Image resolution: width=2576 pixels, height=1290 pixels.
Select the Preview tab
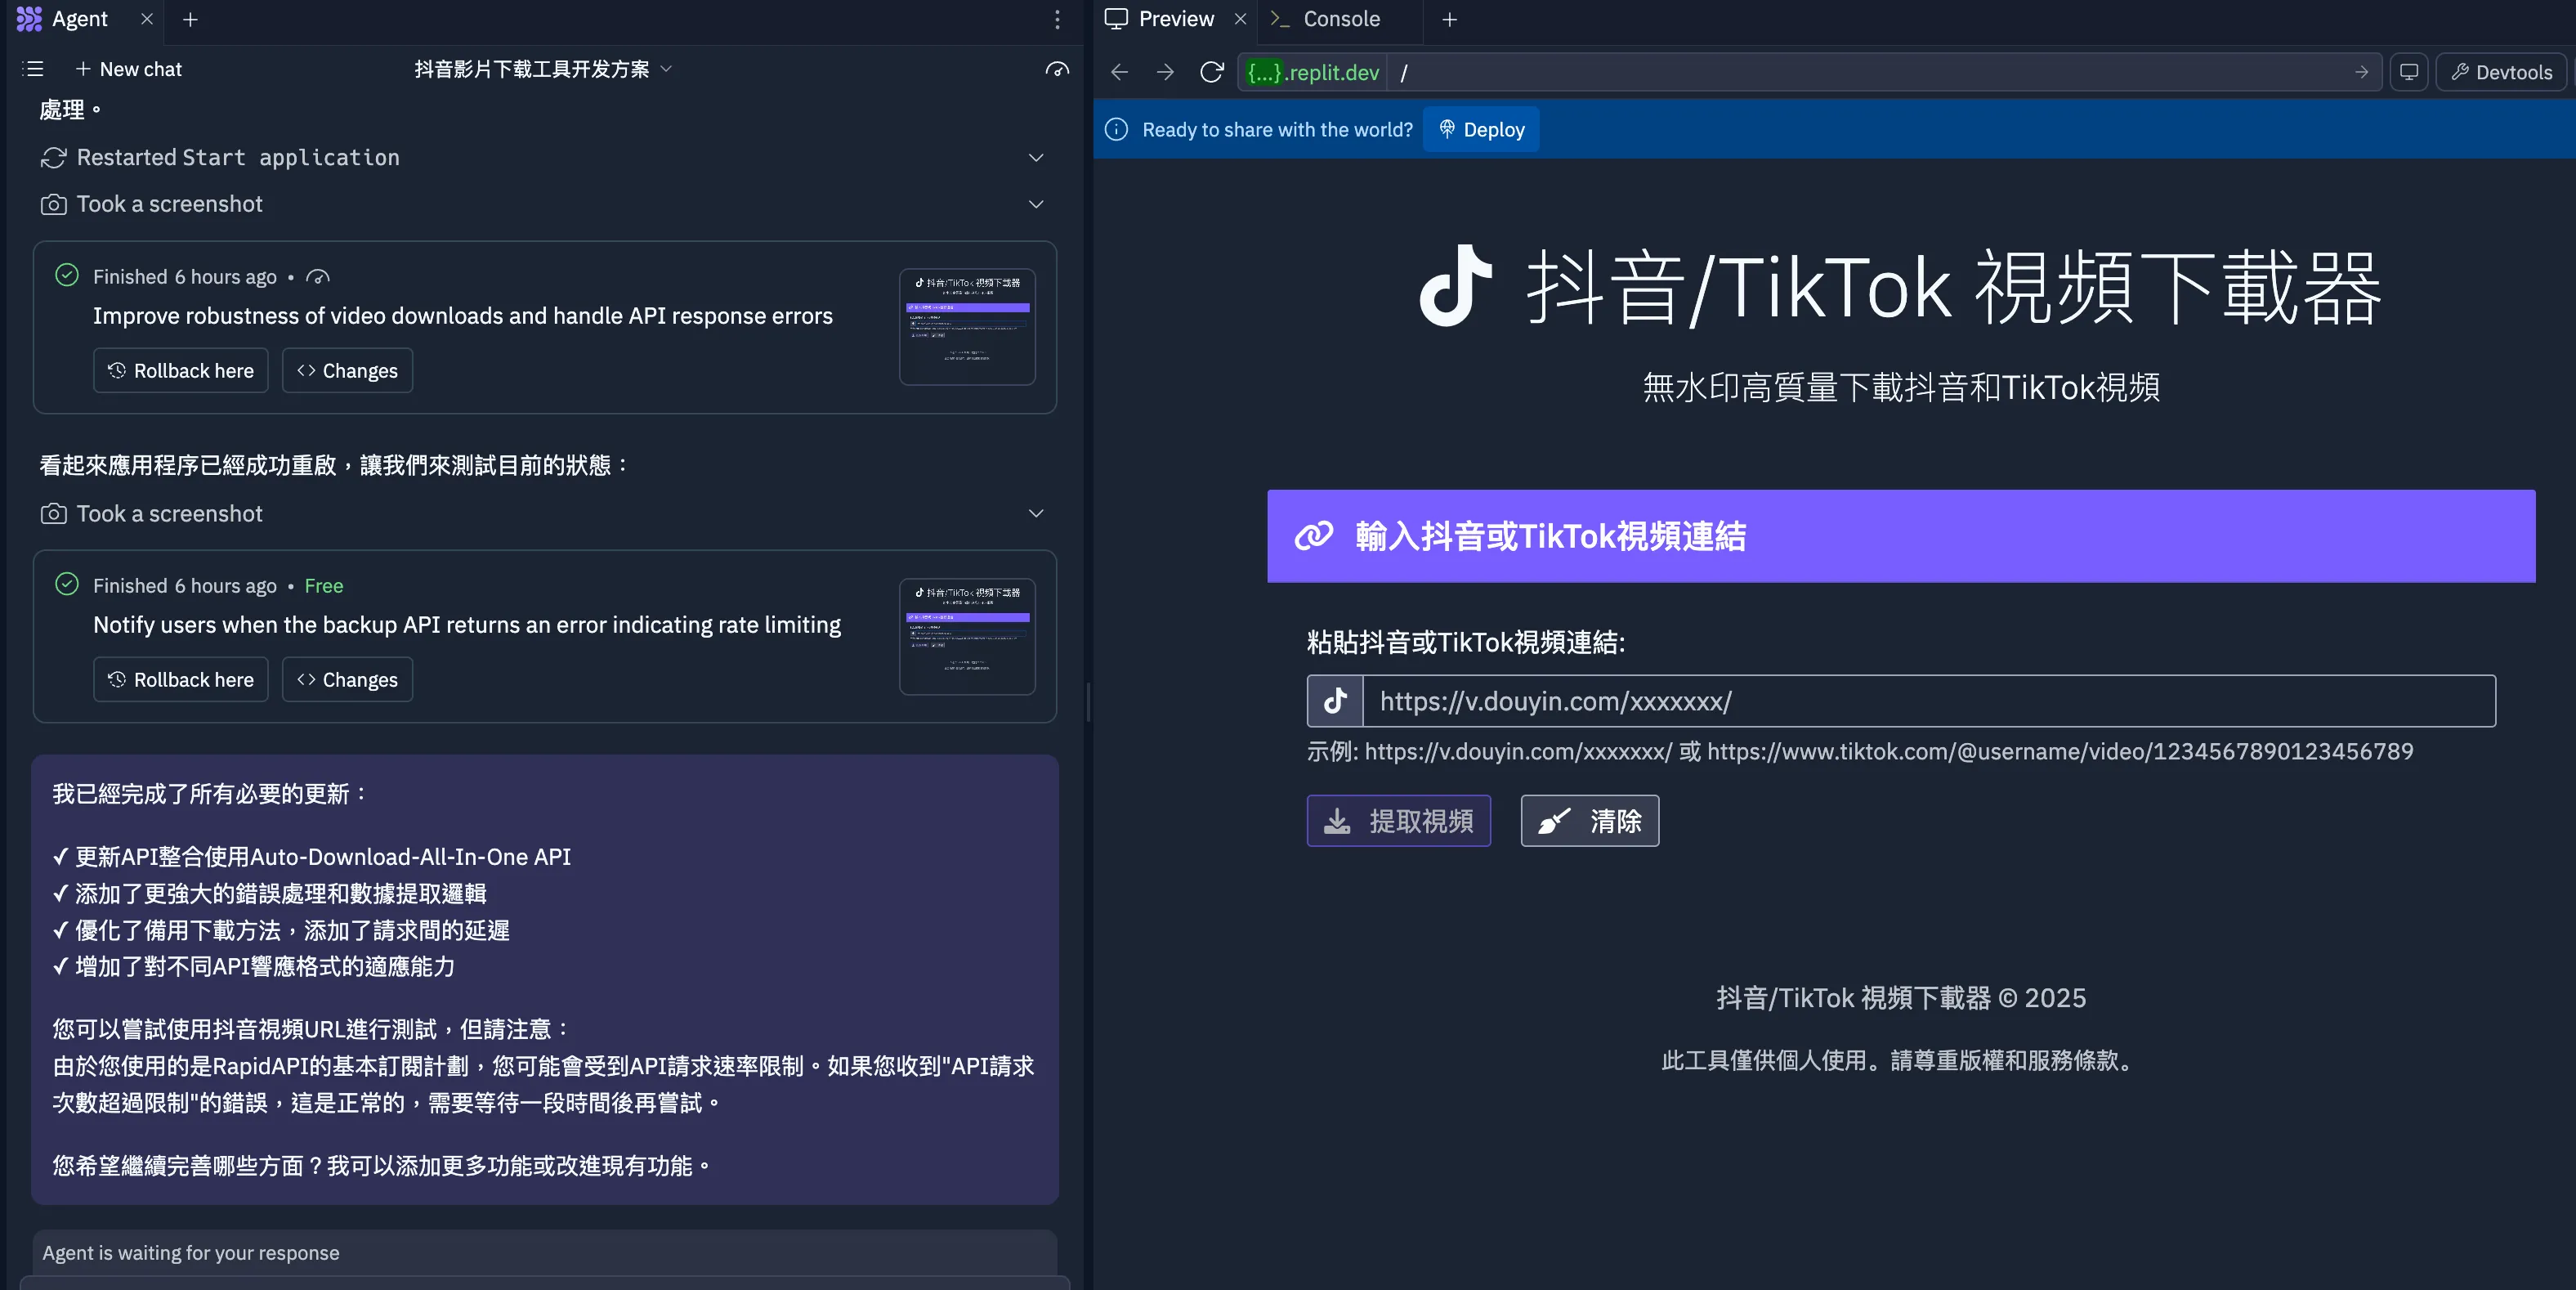[1175, 19]
